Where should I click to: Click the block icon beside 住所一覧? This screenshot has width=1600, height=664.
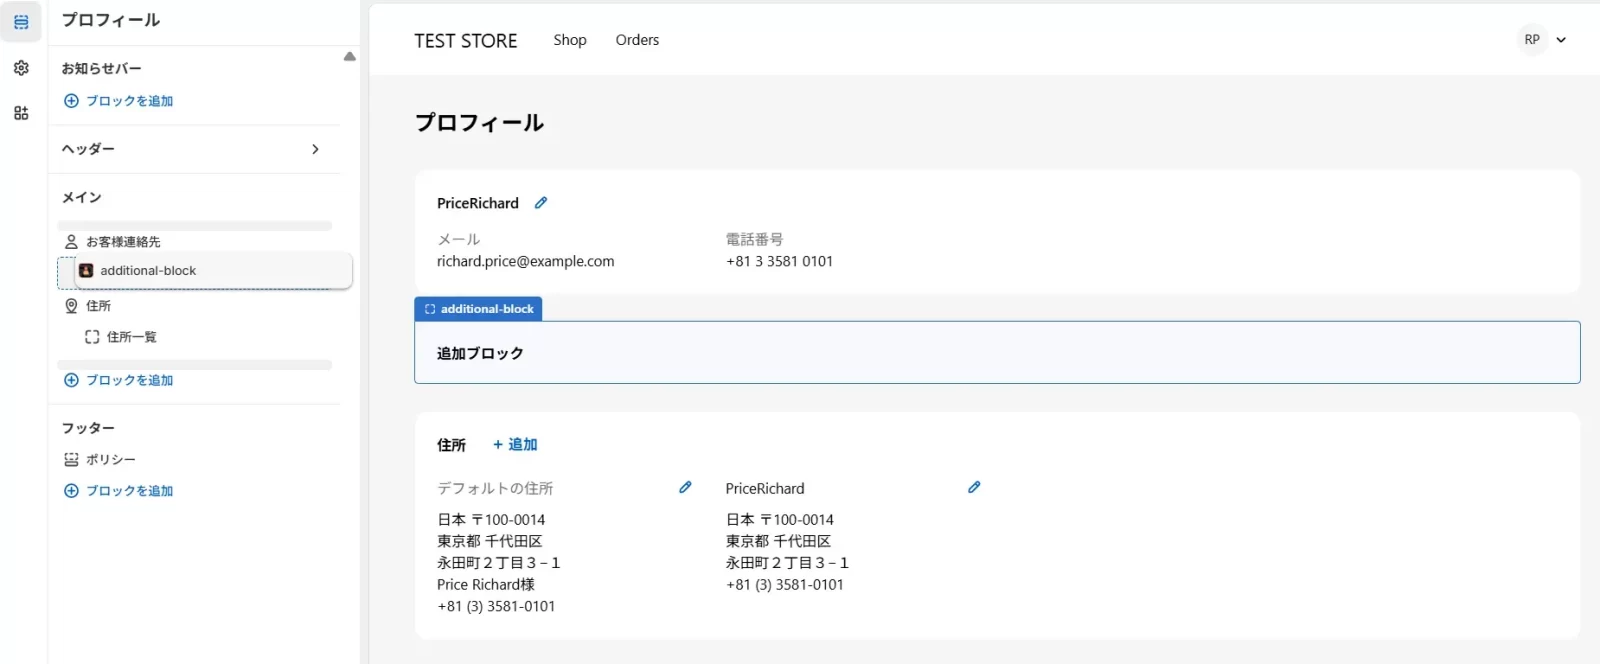[92, 337]
